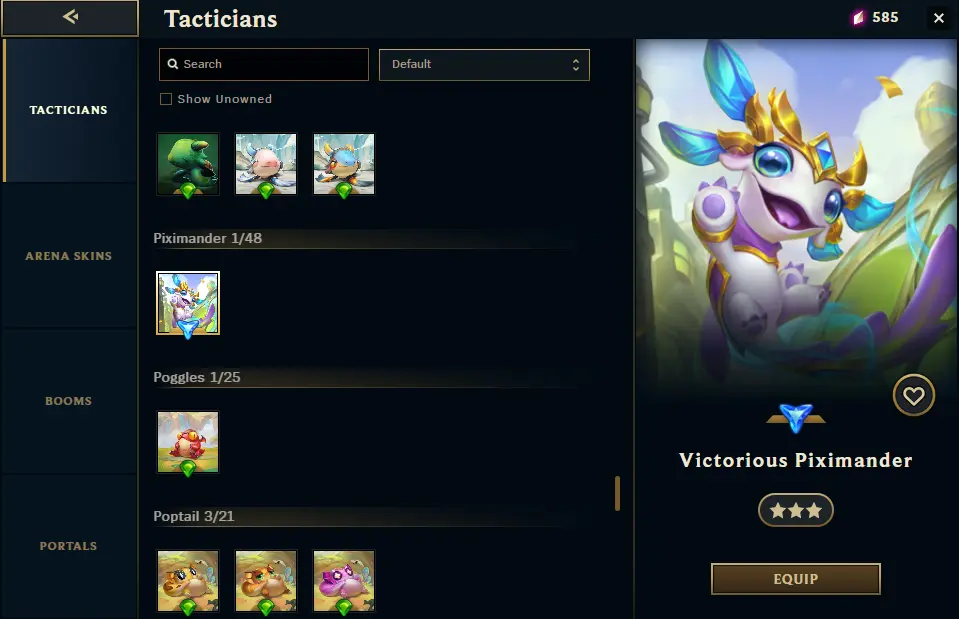
Task: Open the Default sort dropdown
Action: coord(484,65)
